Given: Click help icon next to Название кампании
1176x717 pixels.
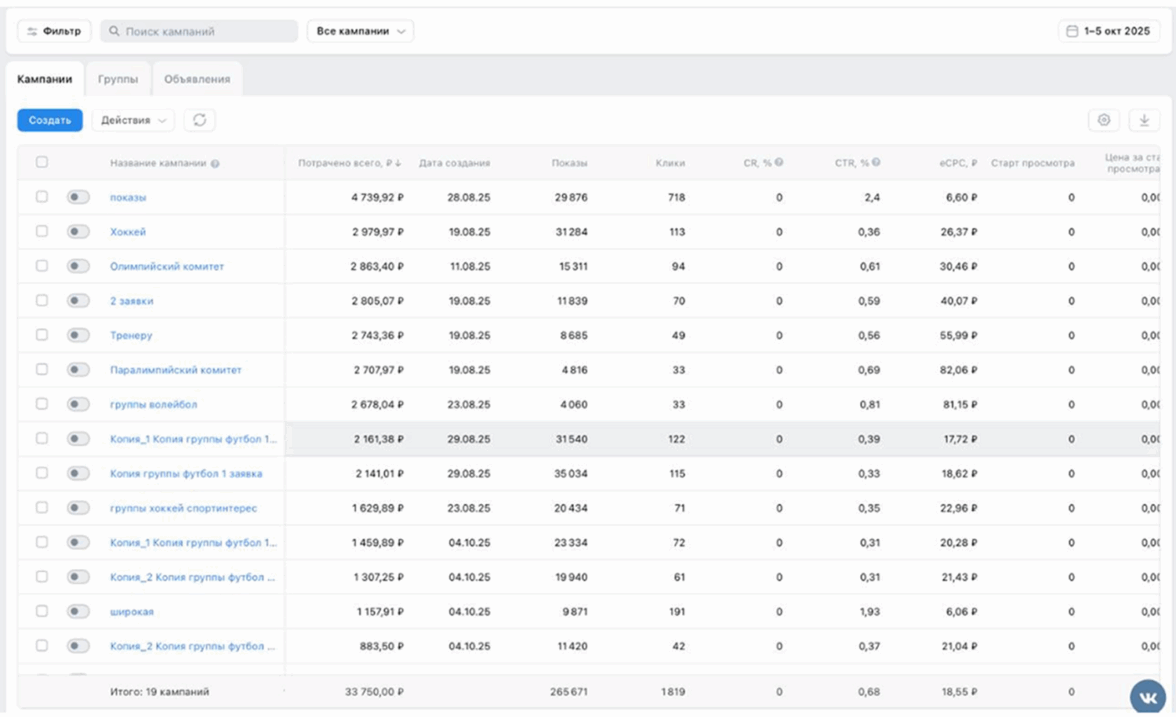Looking at the screenshot, I should (215, 164).
